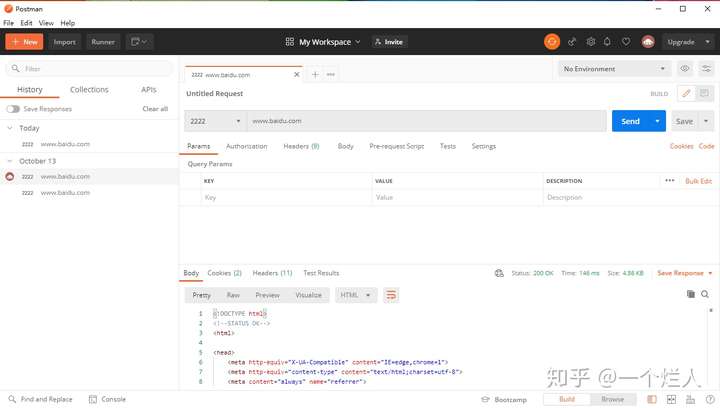Show response Cookies (2) tab
Viewport: 720px width, 408px height.
pos(225,273)
